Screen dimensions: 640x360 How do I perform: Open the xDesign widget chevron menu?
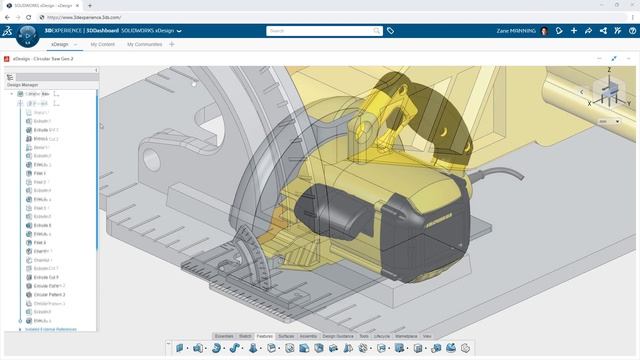[x=629, y=59]
